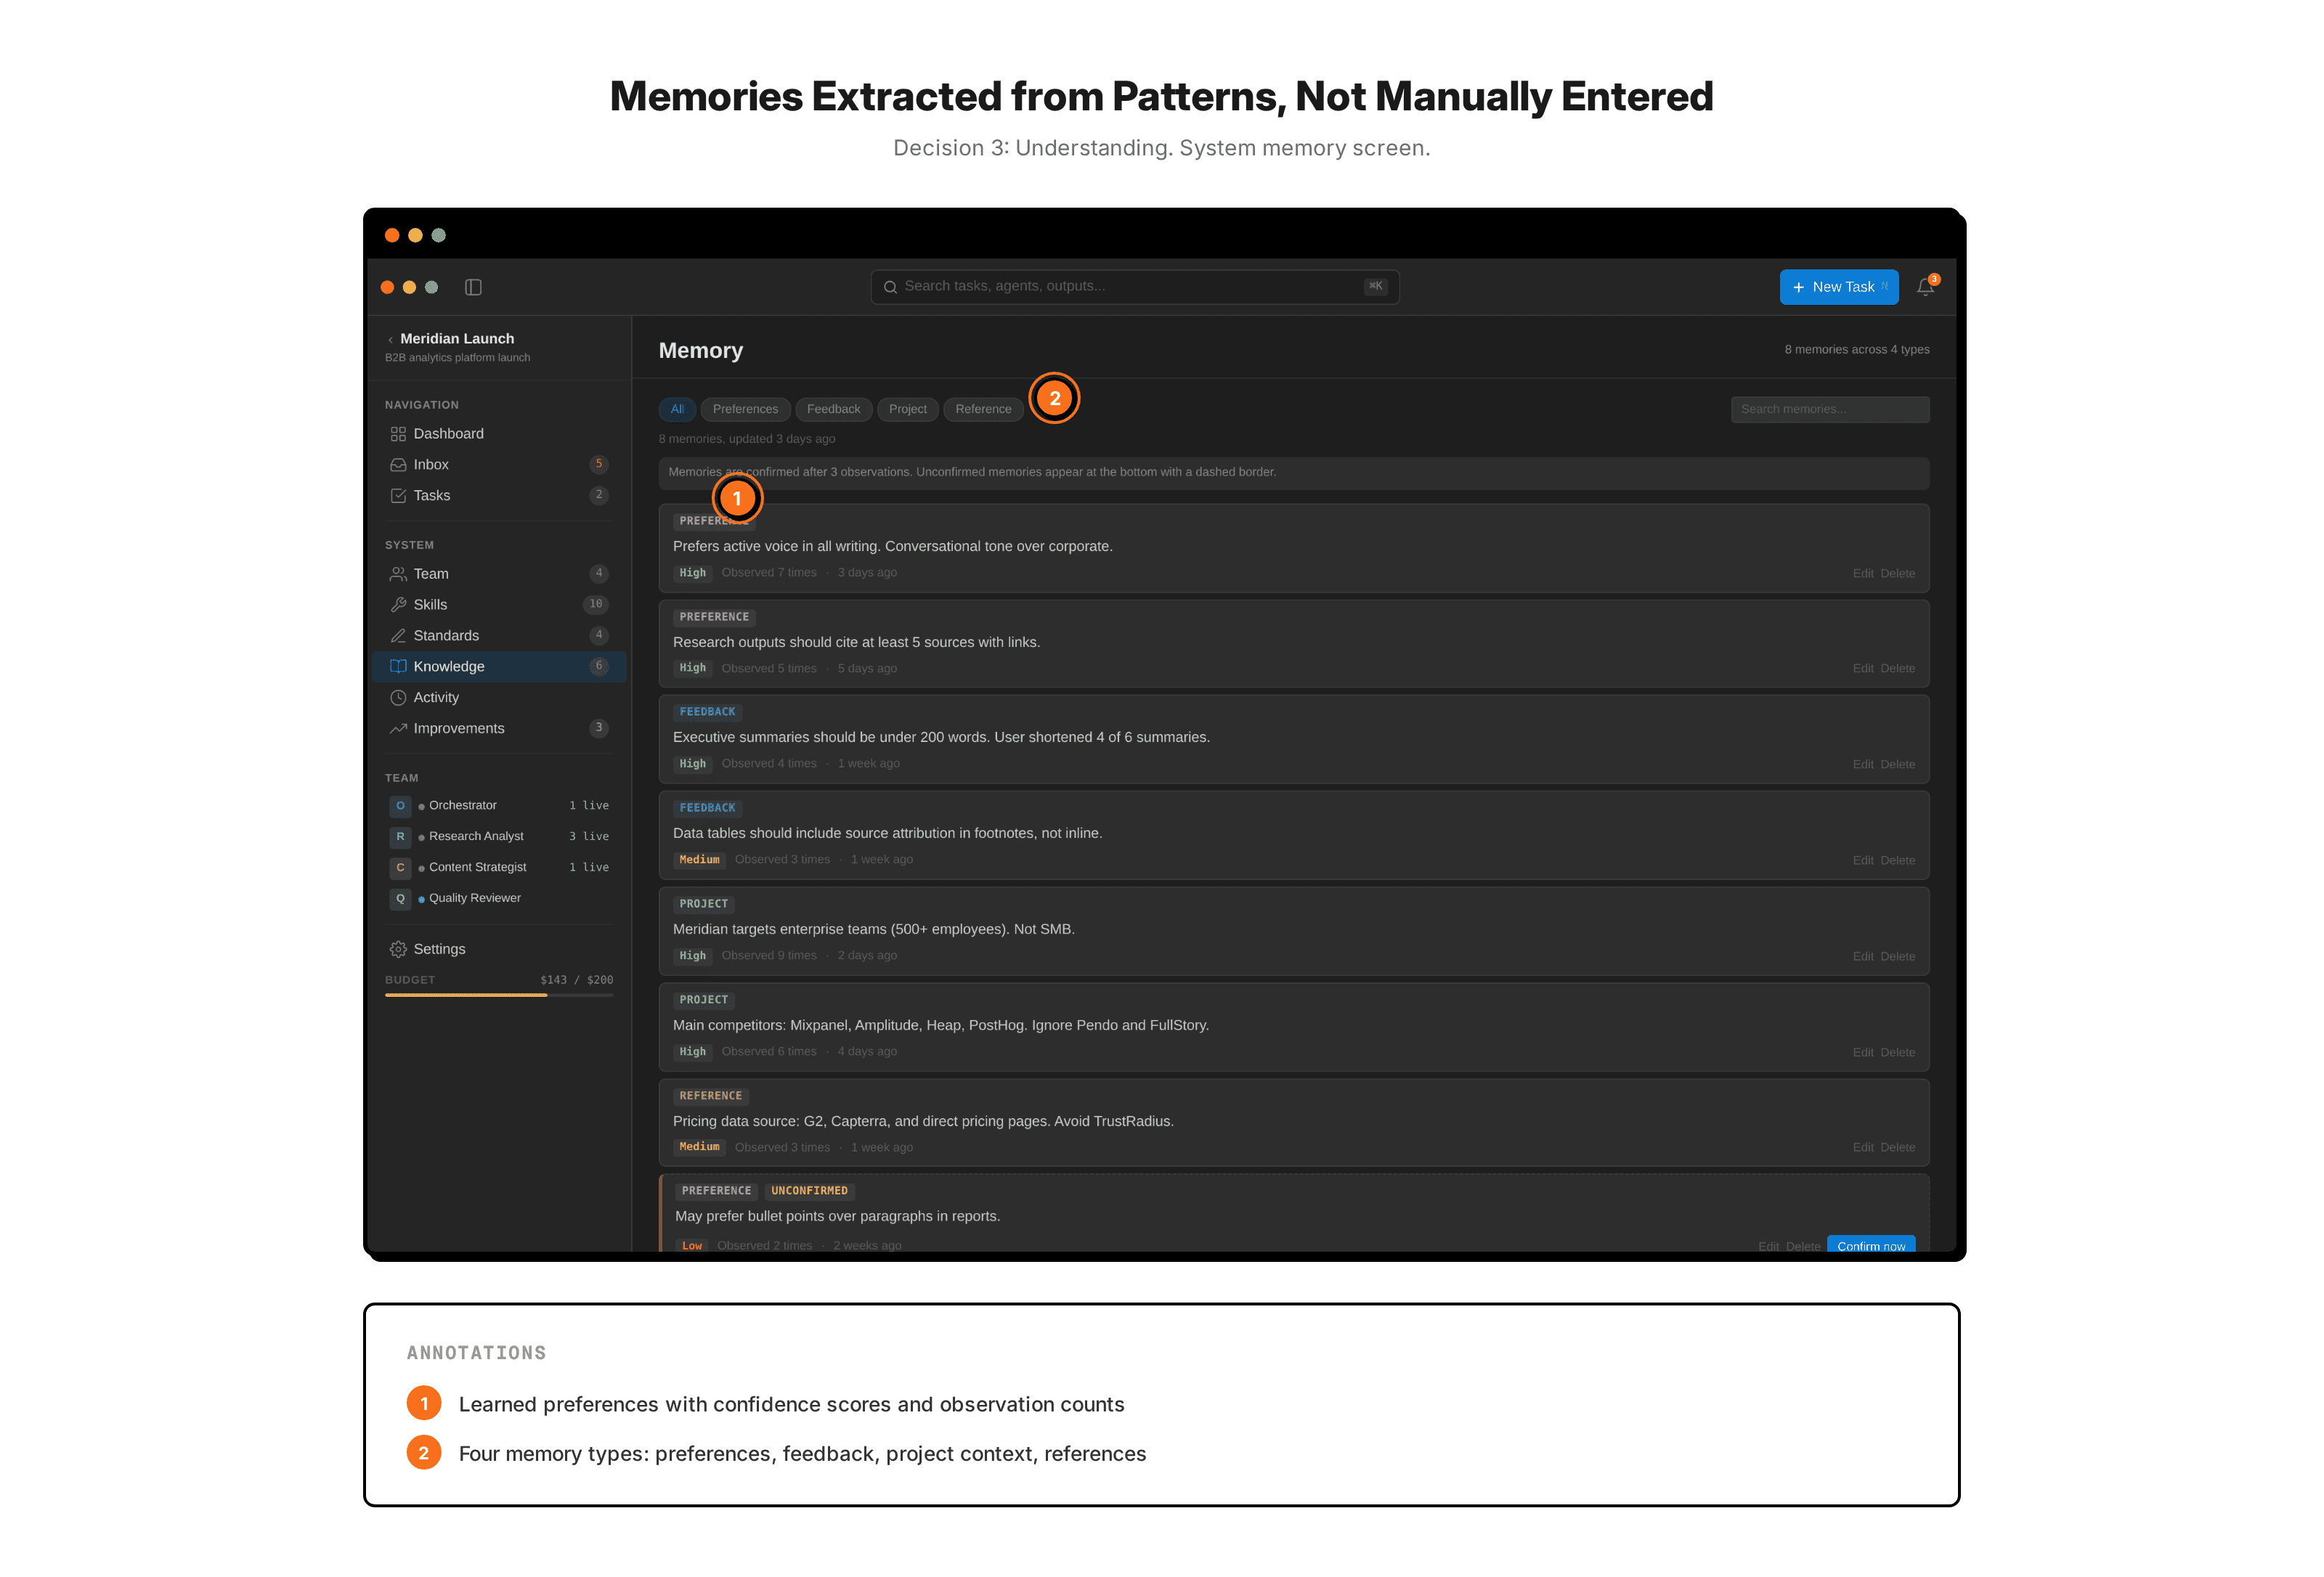Click the UNCONFIRMED badge
2324x1577 pixels.
809,1191
